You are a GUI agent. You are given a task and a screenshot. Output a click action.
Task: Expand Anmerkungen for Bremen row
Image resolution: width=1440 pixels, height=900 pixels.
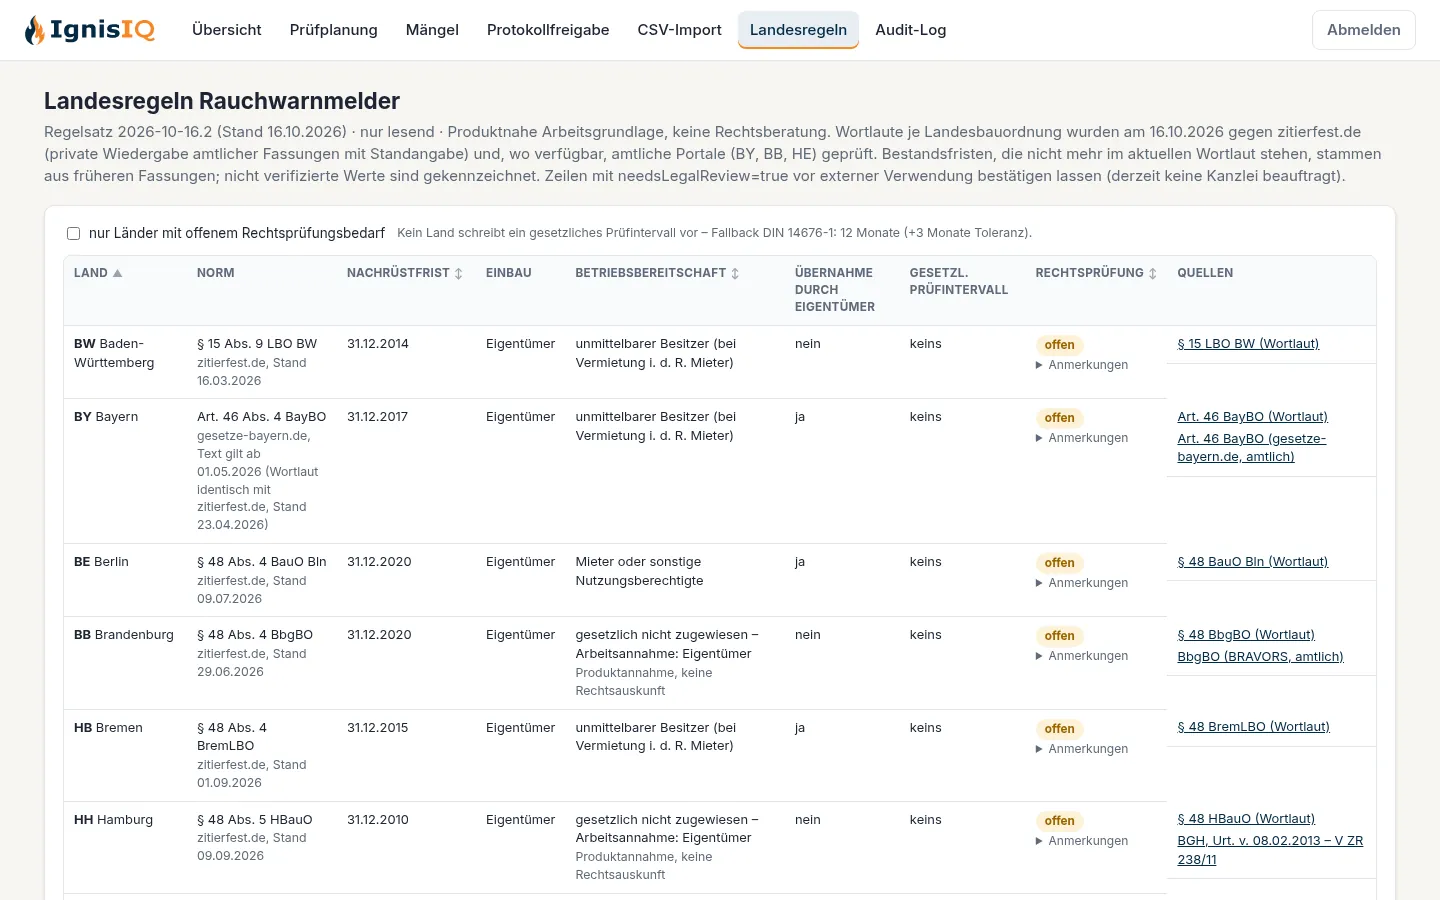[x=1082, y=749]
